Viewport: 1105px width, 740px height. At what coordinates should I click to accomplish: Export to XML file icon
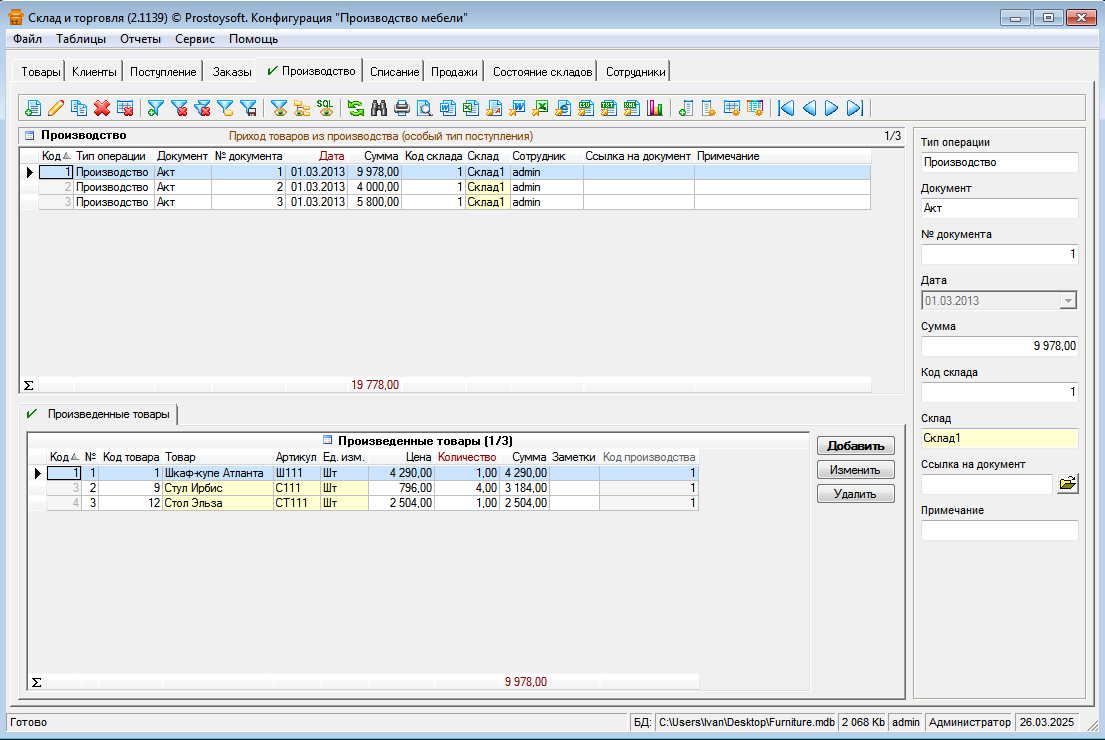point(631,108)
